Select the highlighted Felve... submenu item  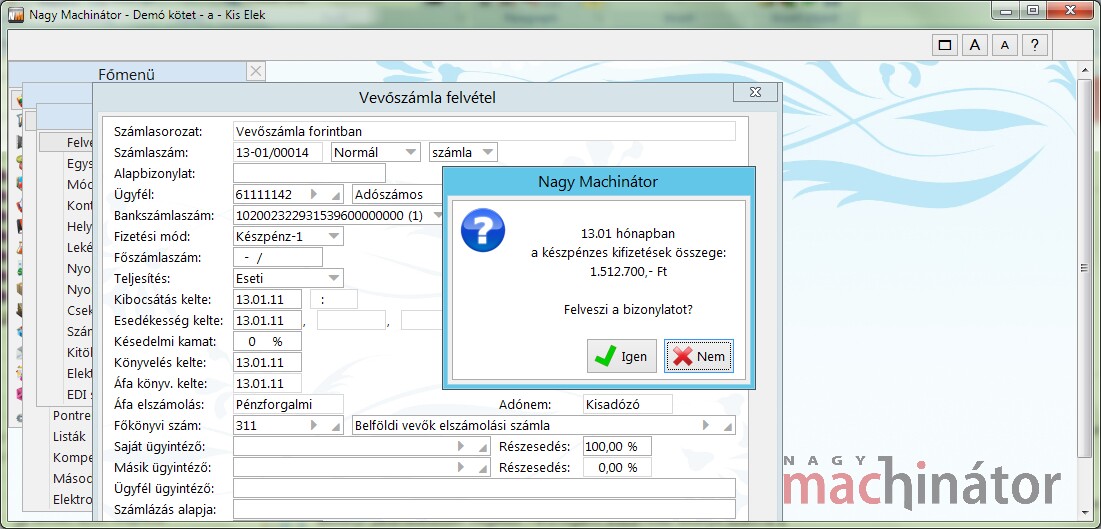pyautogui.click(x=67, y=142)
